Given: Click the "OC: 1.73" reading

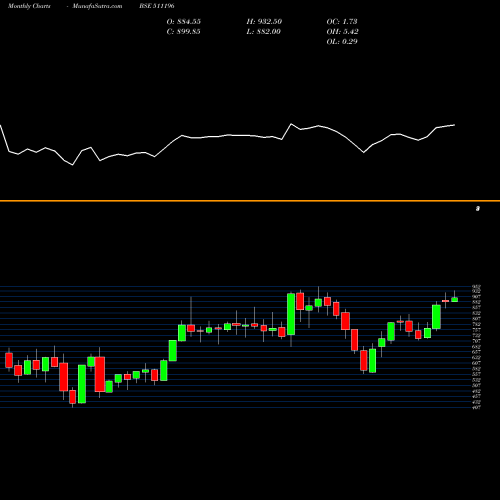Looking at the screenshot, I should 342,22.
